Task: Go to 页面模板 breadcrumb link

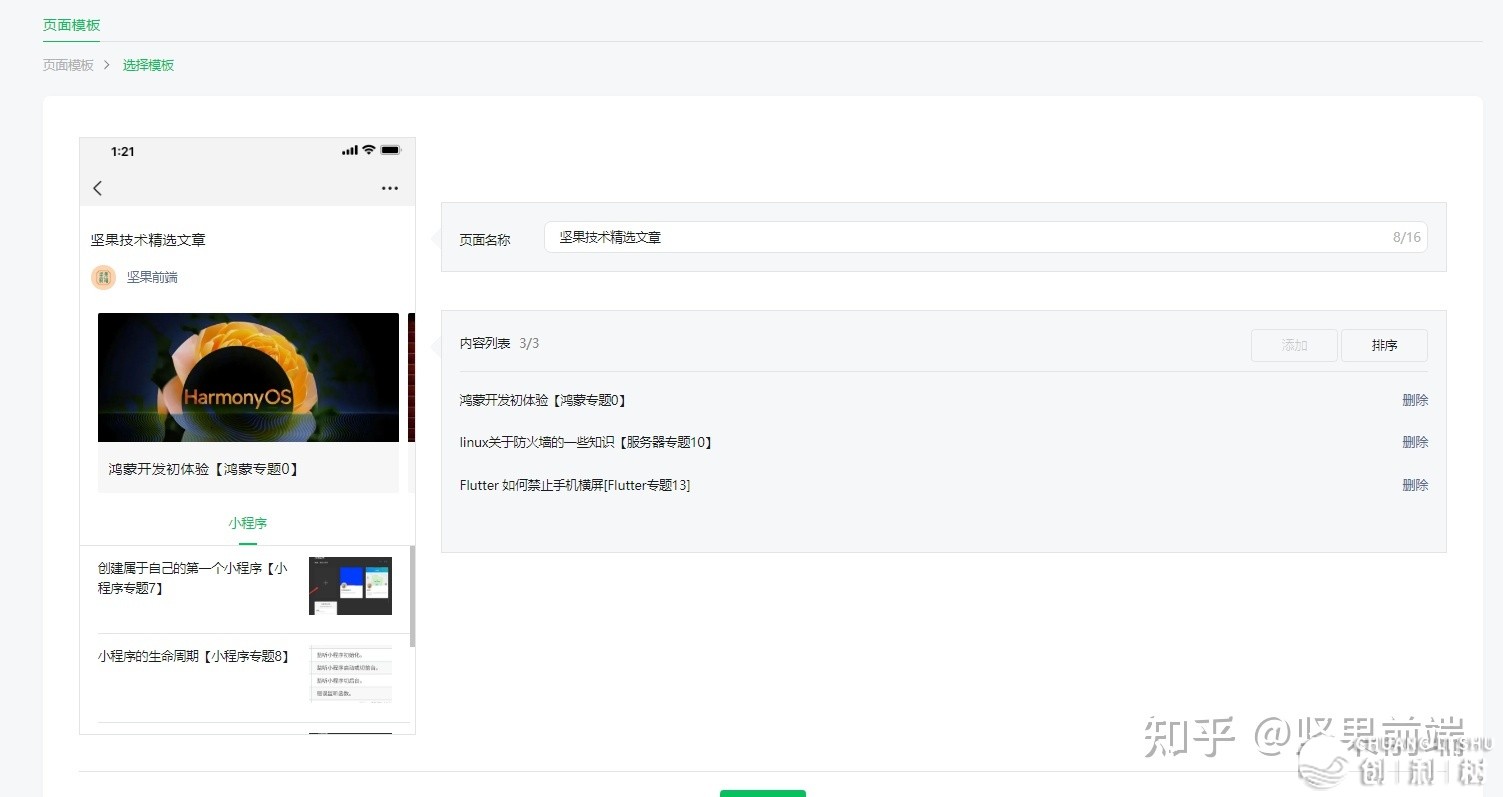Action: pyautogui.click(x=68, y=65)
